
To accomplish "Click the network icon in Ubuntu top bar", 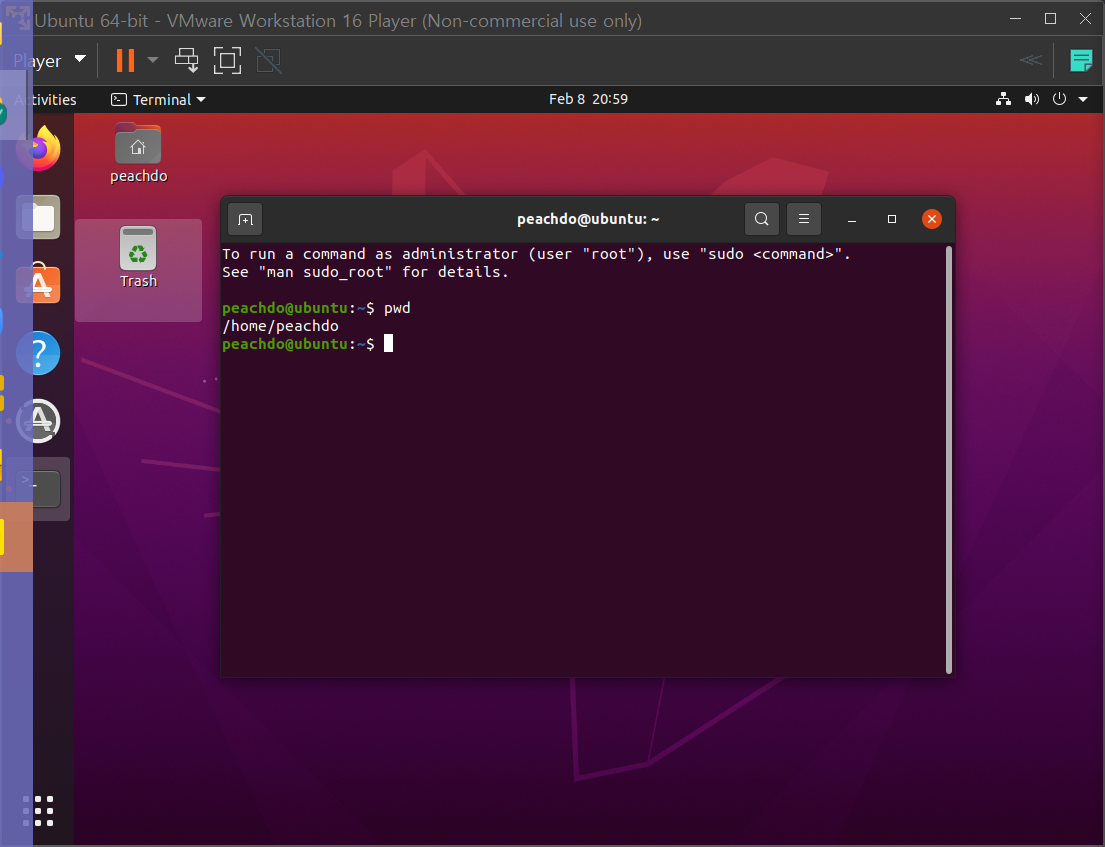I will (1004, 99).
